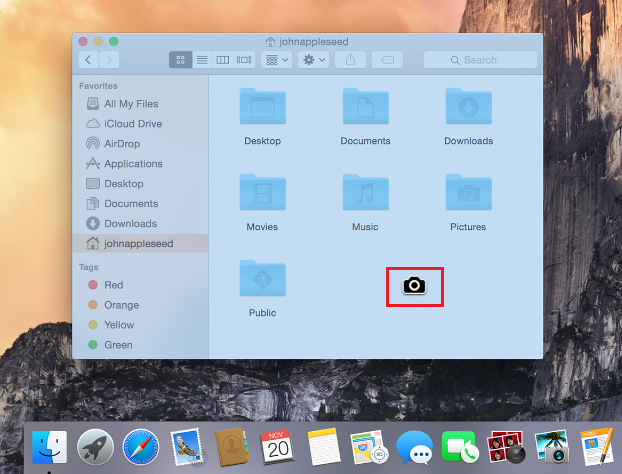Open the Action gear menu
Image resolution: width=622 pixels, height=474 pixels.
(x=314, y=60)
